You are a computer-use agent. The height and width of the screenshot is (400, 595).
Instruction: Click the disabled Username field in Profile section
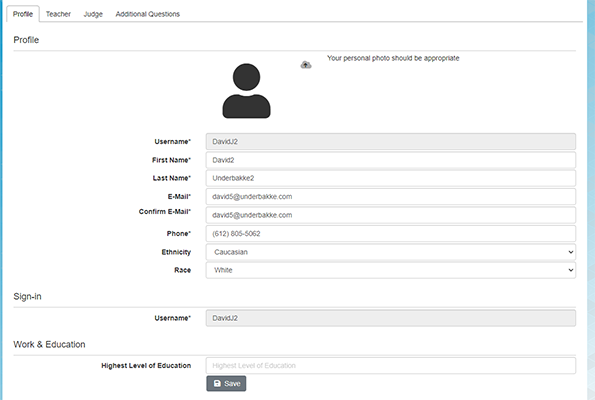390,142
